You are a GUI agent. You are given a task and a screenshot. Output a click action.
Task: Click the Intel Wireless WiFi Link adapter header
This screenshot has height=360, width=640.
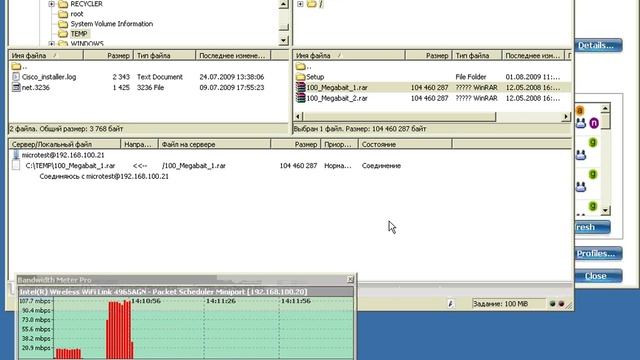[x=186, y=292]
